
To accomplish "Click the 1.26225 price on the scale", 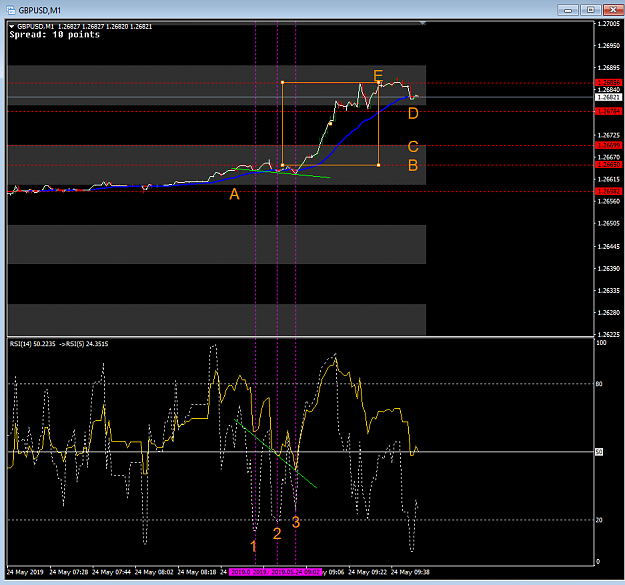I will pos(609,334).
